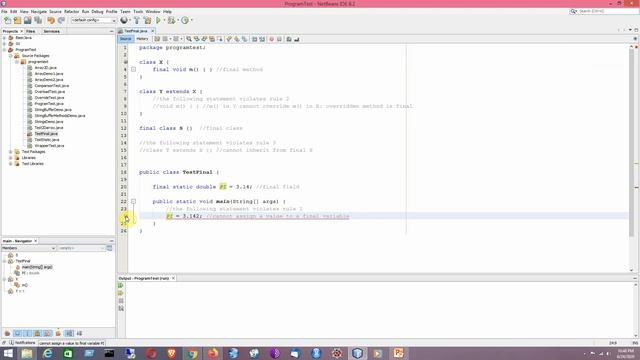Open WrapperTest.java in project tree

pyautogui.click(x=49, y=146)
